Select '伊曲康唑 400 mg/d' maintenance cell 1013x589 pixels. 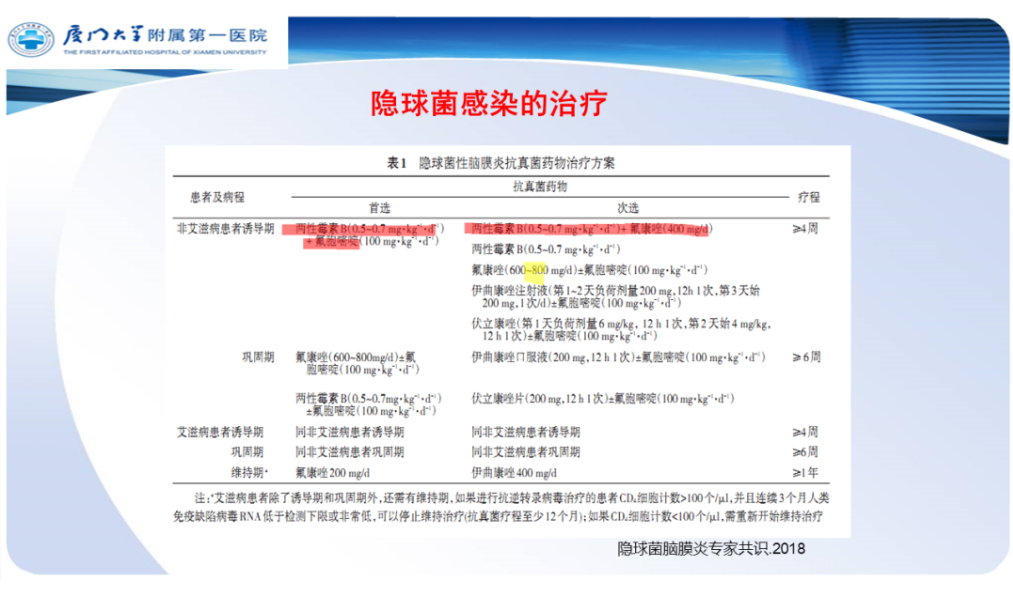pos(514,473)
